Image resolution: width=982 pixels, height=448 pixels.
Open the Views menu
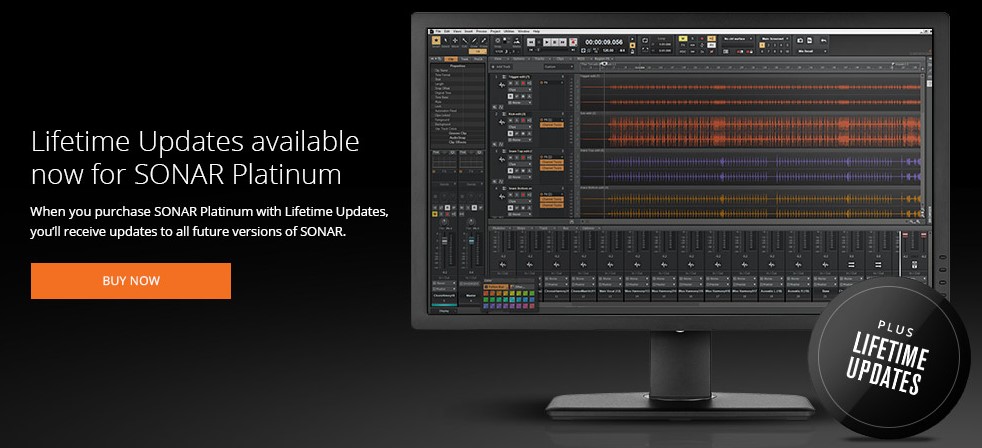tap(457, 31)
